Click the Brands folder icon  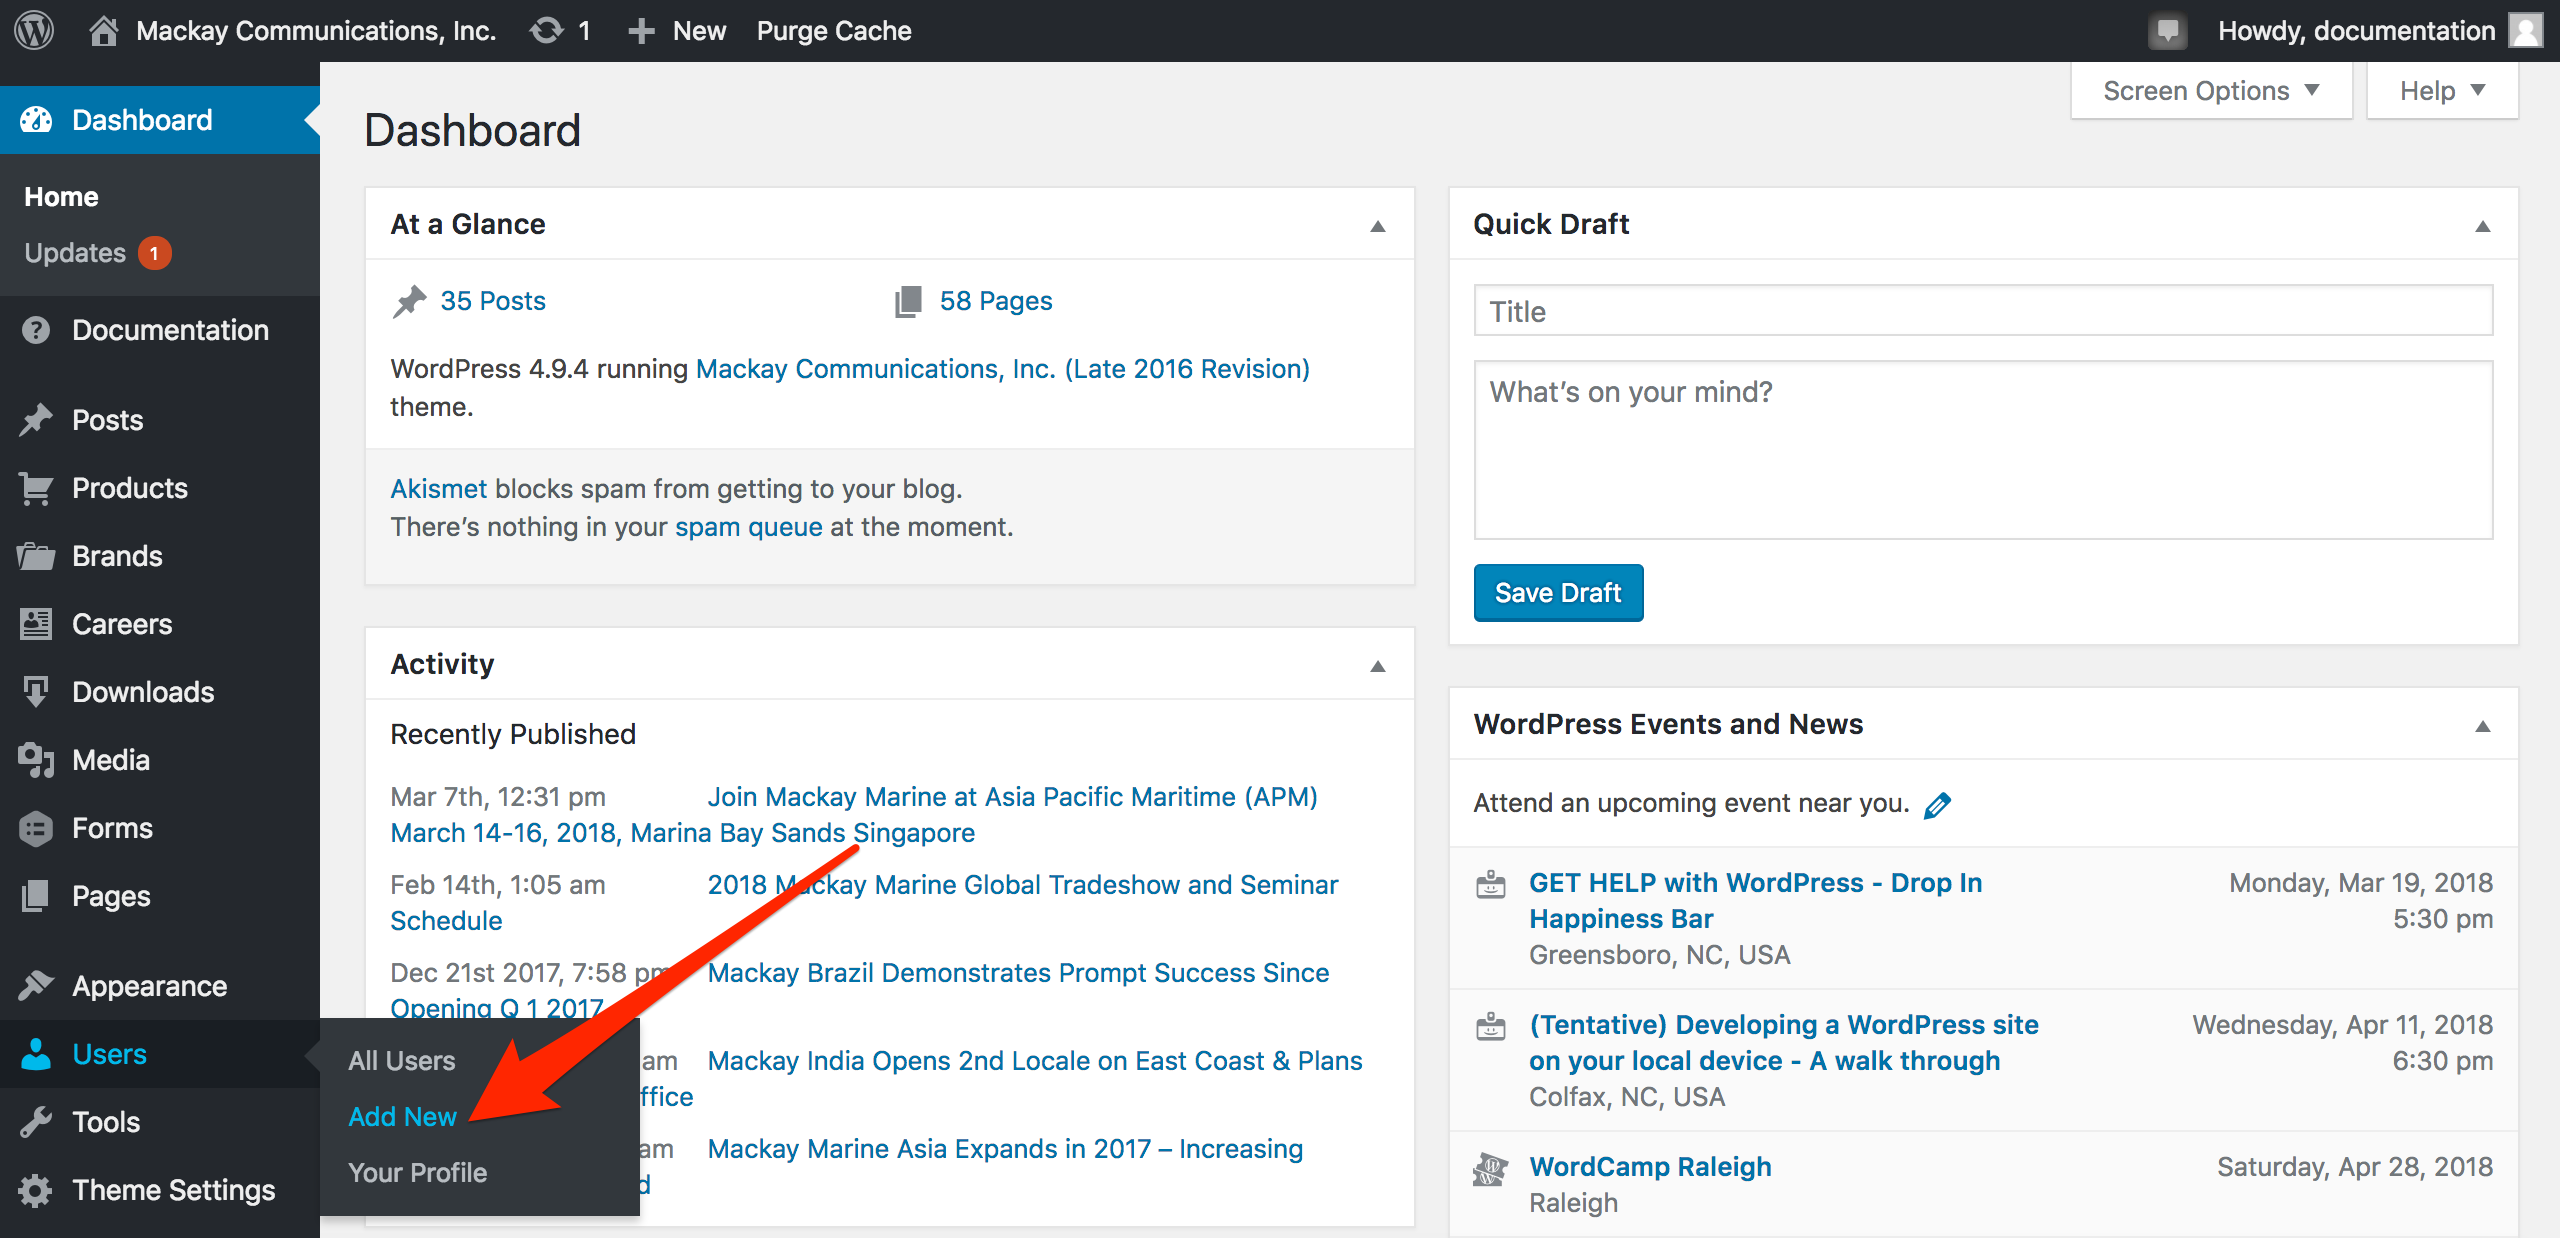tap(36, 556)
